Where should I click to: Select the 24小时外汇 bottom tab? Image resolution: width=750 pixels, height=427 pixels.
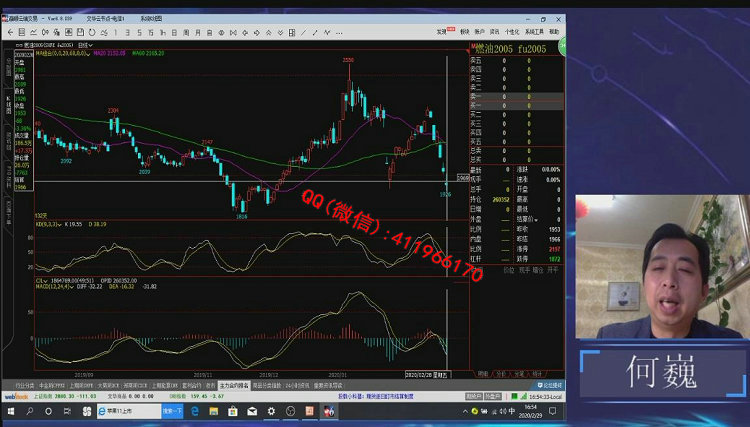click(297, 384)
